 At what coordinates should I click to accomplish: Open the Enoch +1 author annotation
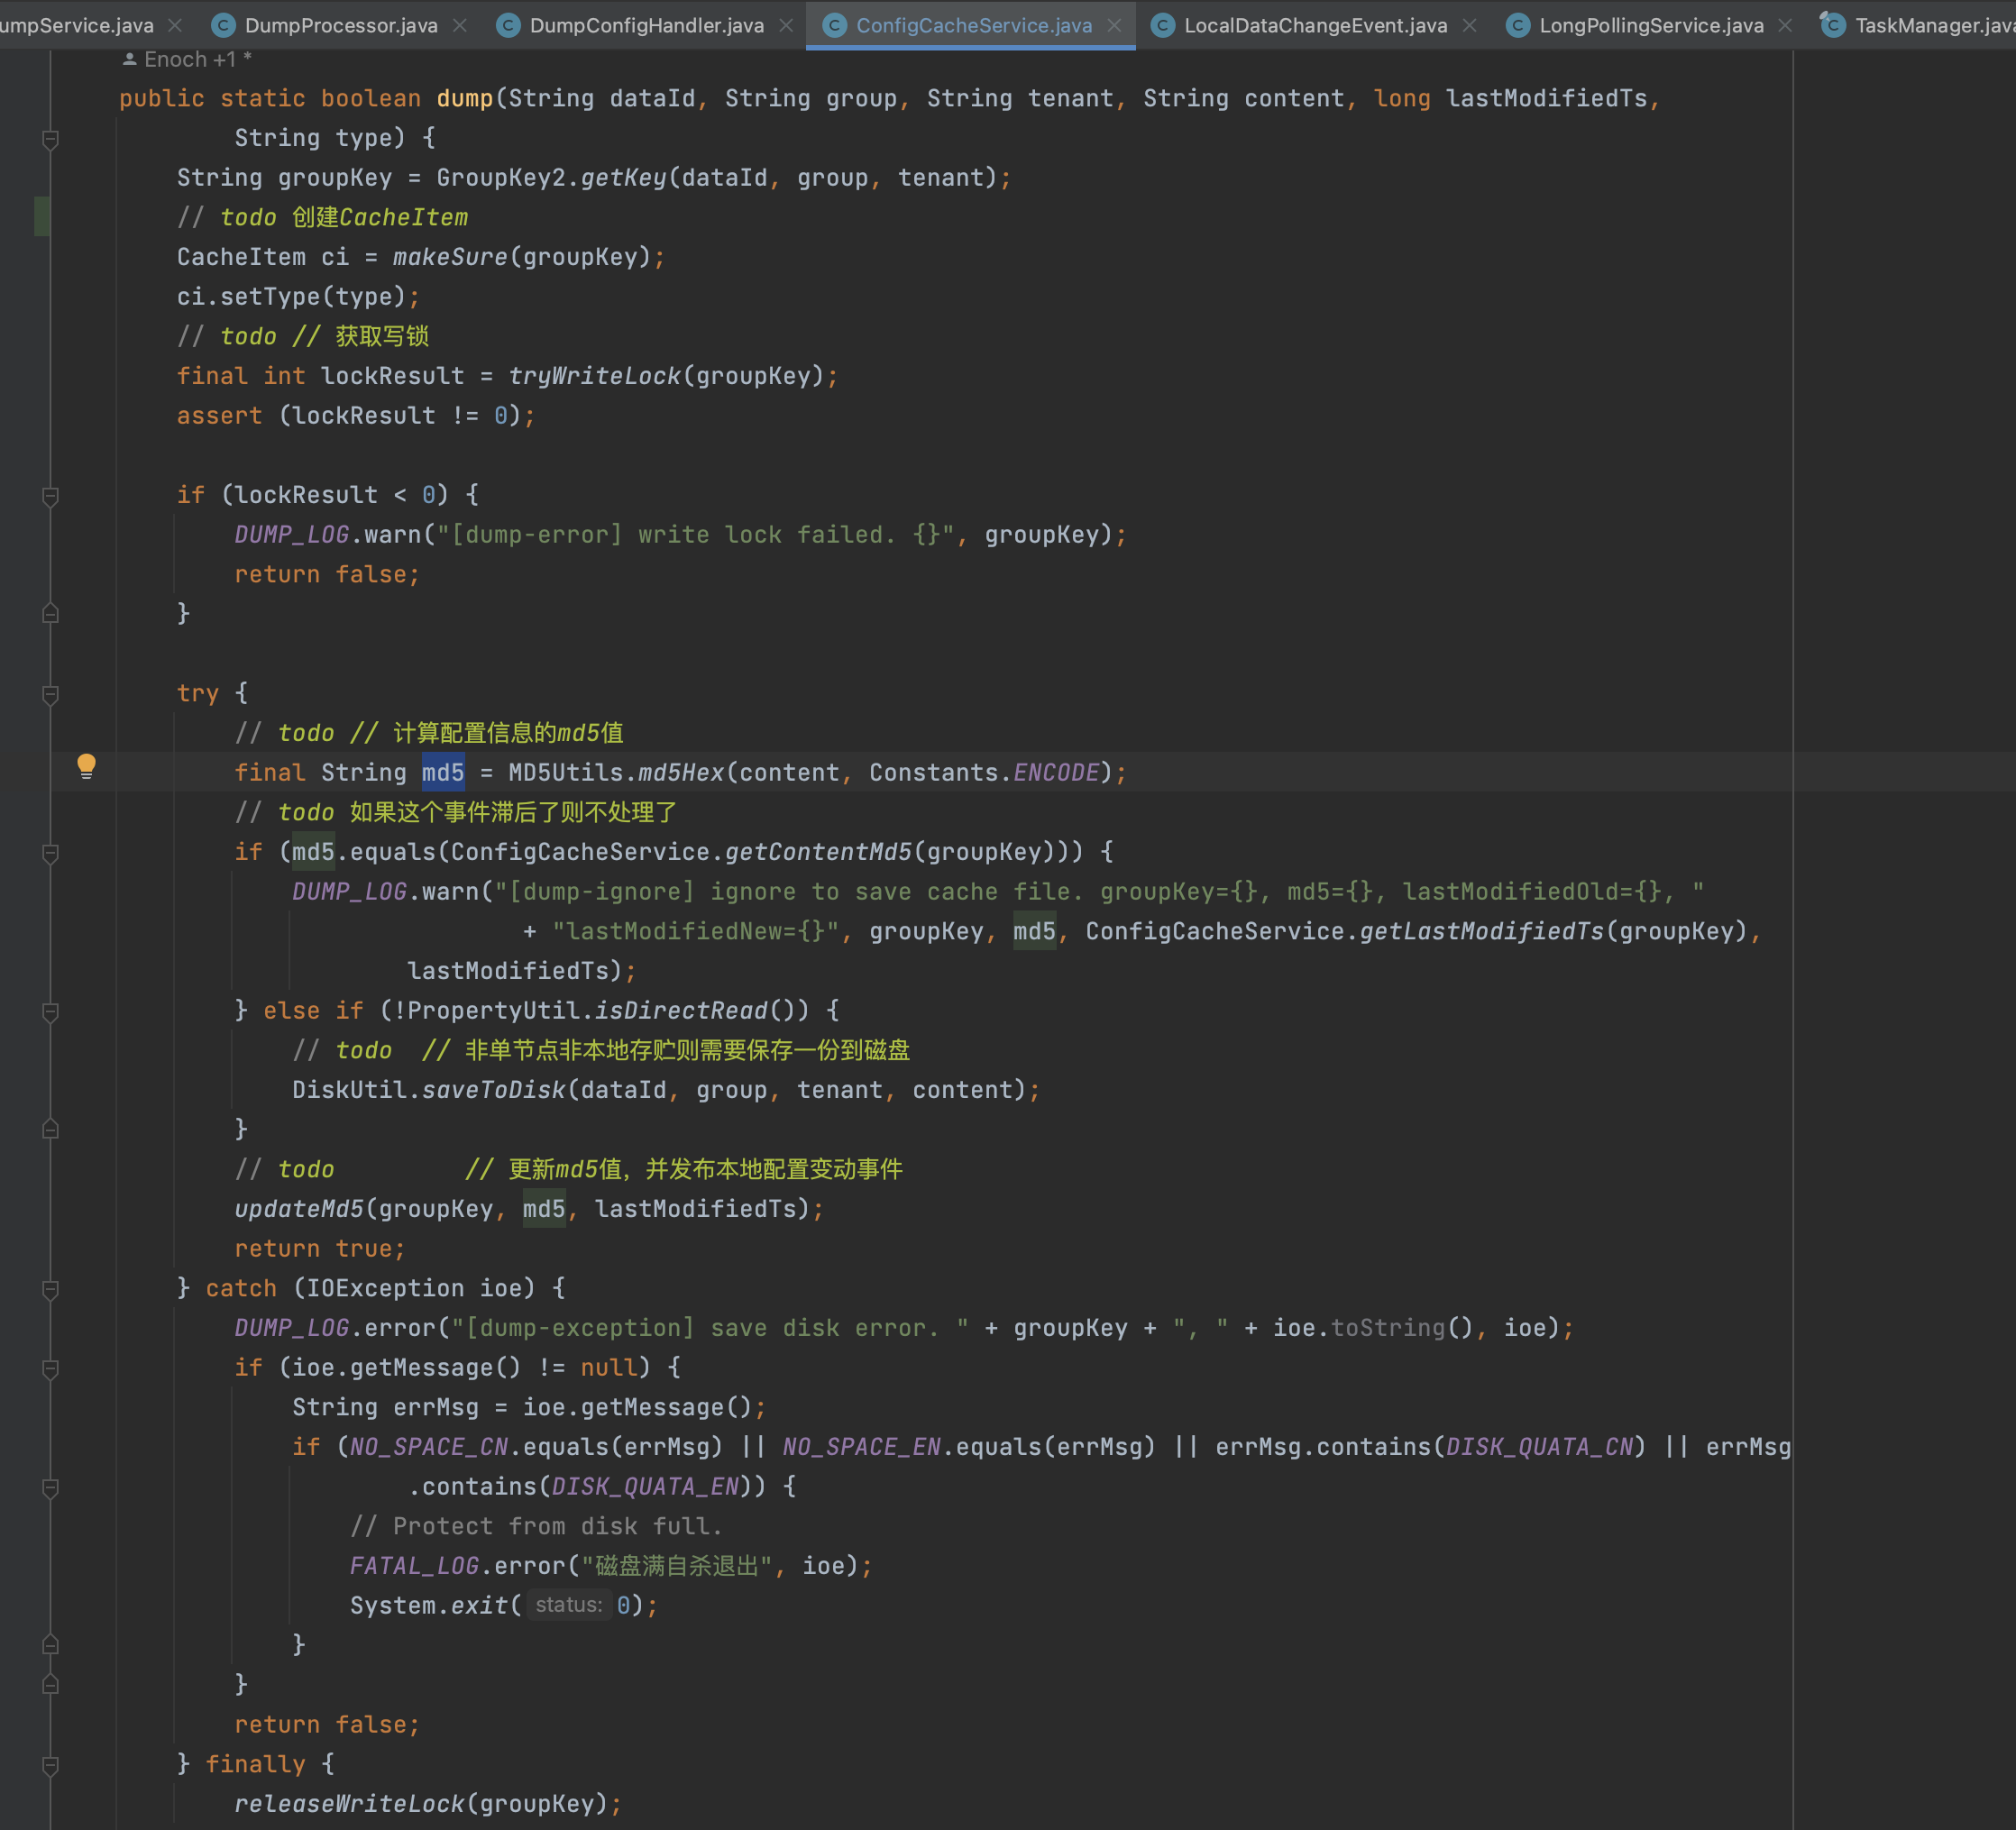pos(187,60)
